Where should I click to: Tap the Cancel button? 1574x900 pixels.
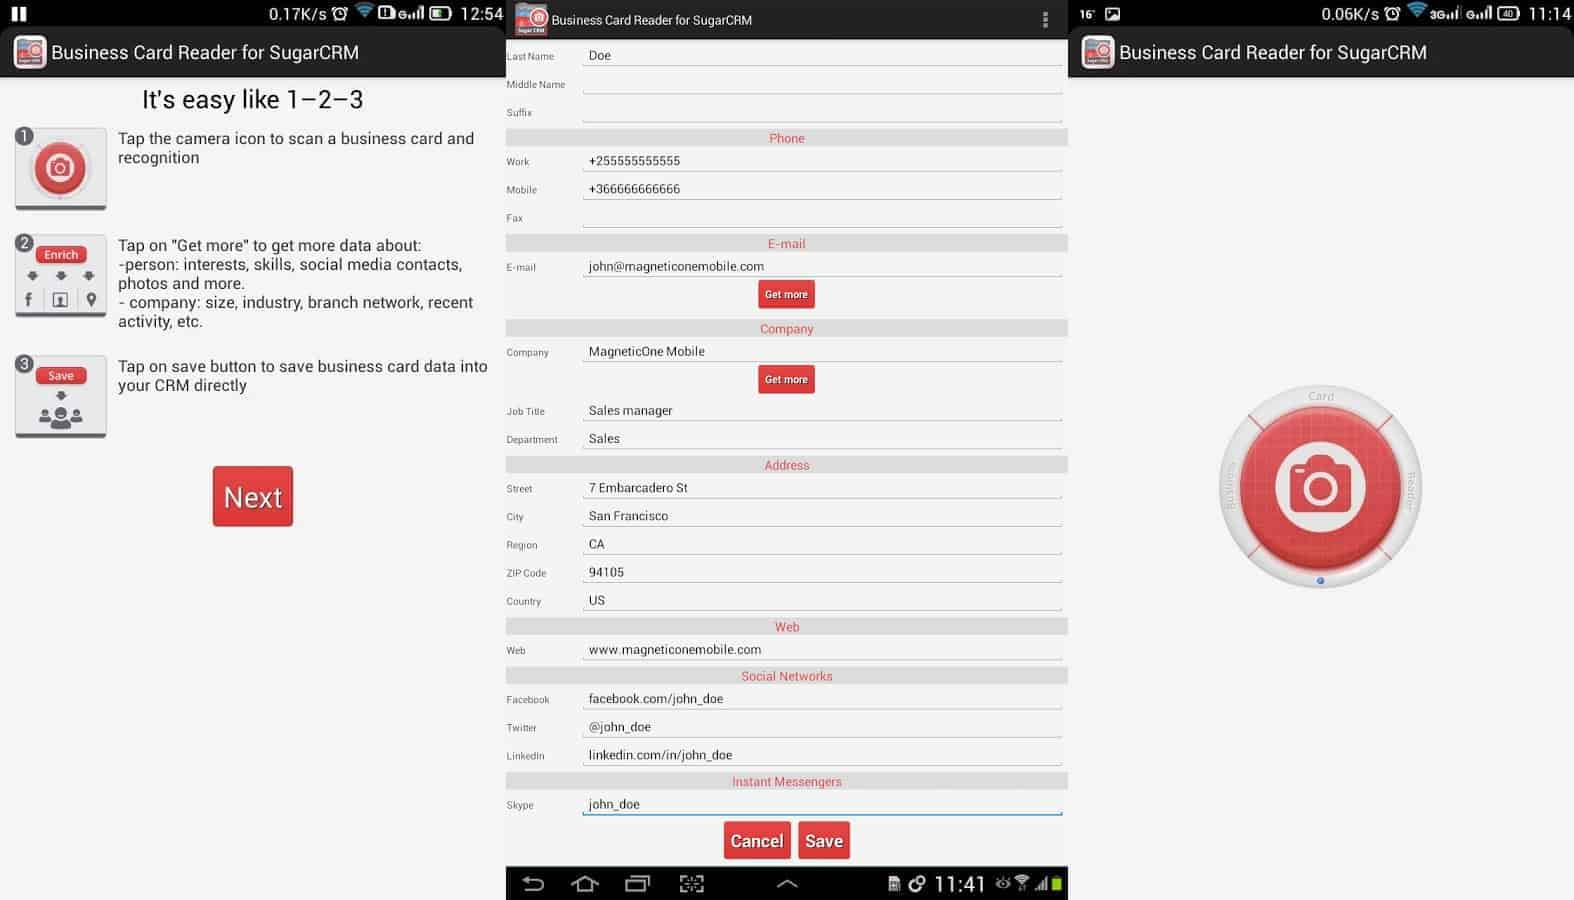click(x=757, y=841)
